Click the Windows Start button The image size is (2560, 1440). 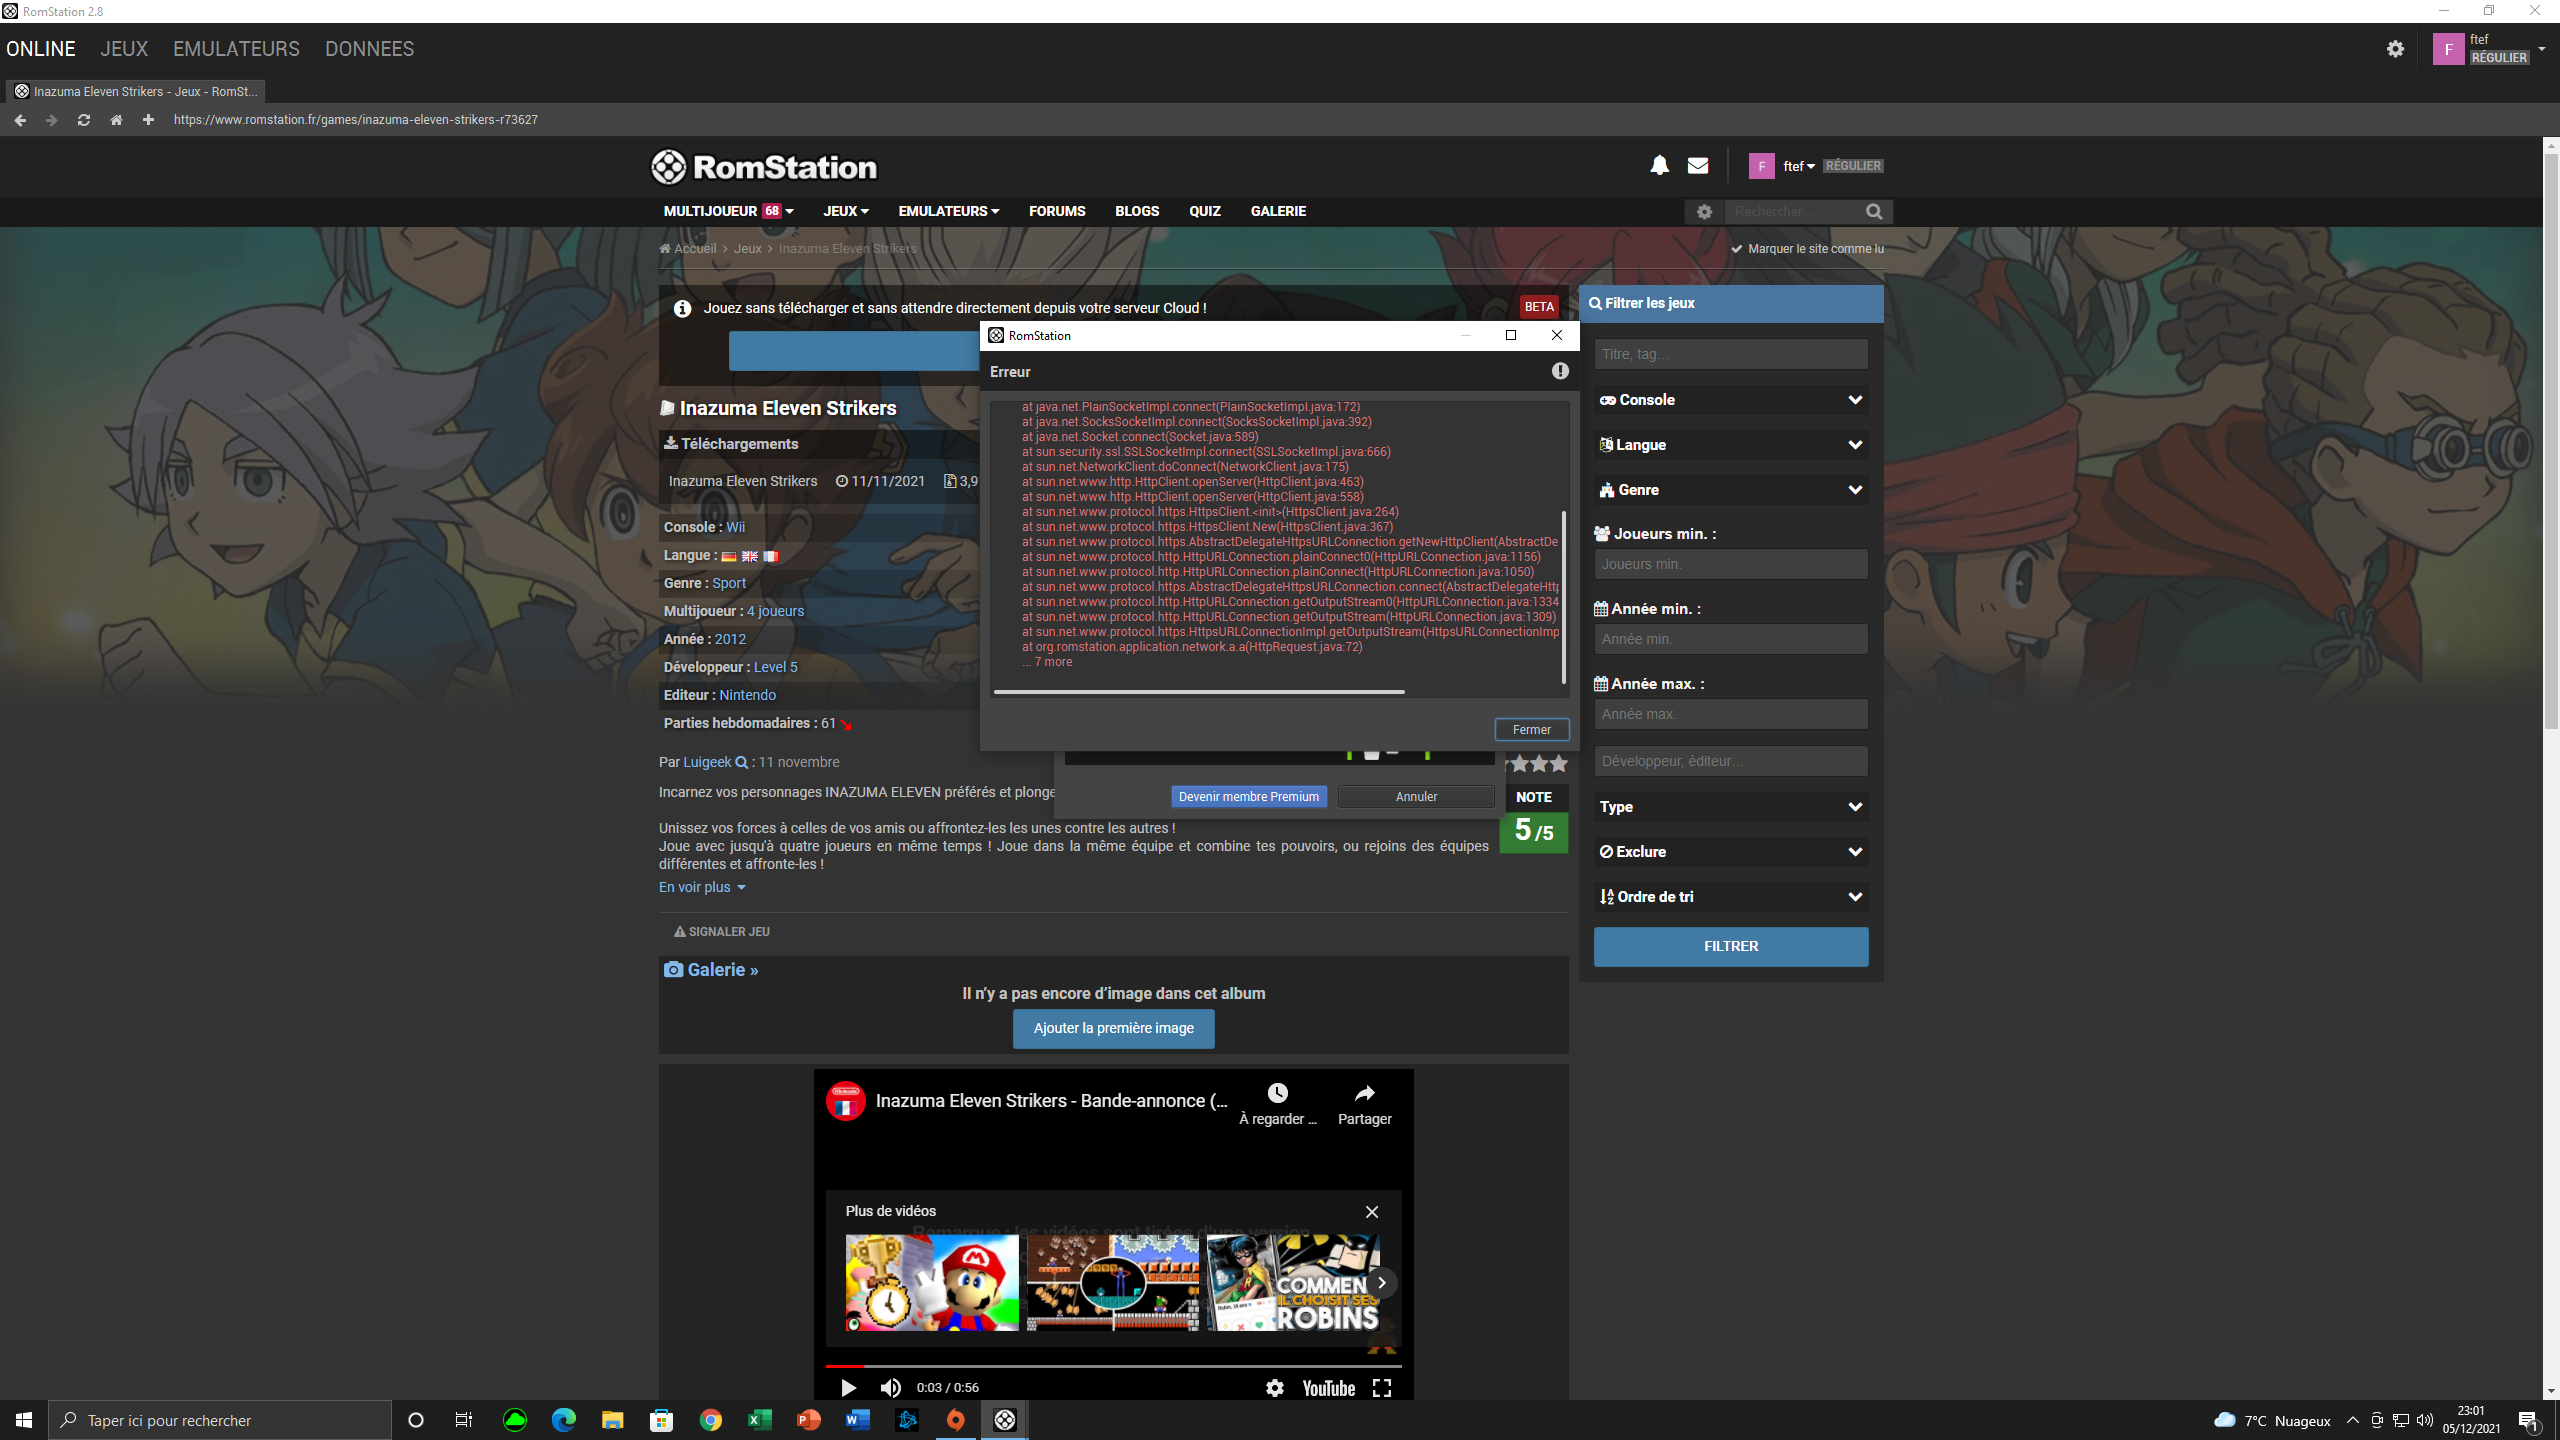pyautogui.click(x=24, y=1420)
